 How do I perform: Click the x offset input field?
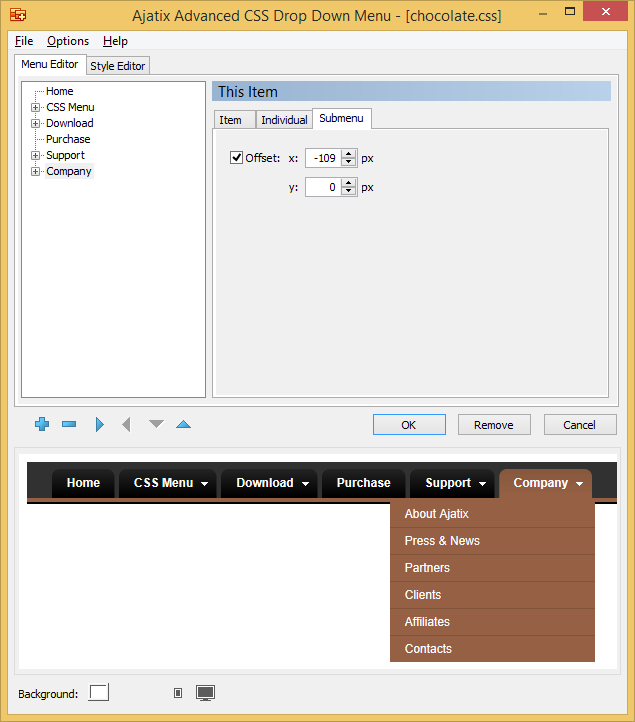click(323, 158)
